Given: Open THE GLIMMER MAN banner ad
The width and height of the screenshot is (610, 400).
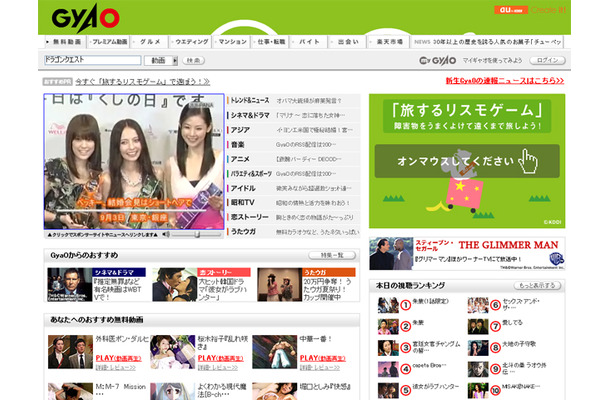Looking at the screenshot, I should tap(467, 254).
